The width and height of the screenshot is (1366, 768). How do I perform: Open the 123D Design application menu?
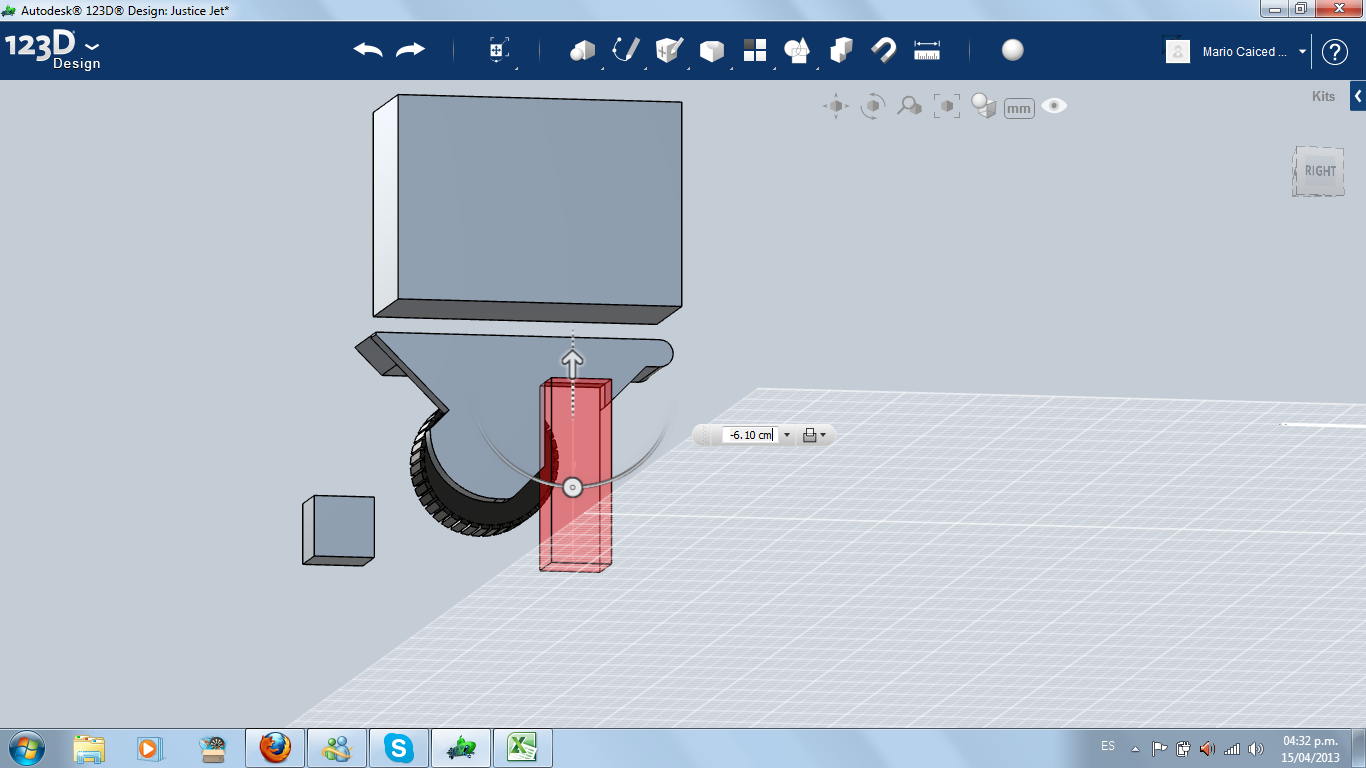click(x=53, y=50)
